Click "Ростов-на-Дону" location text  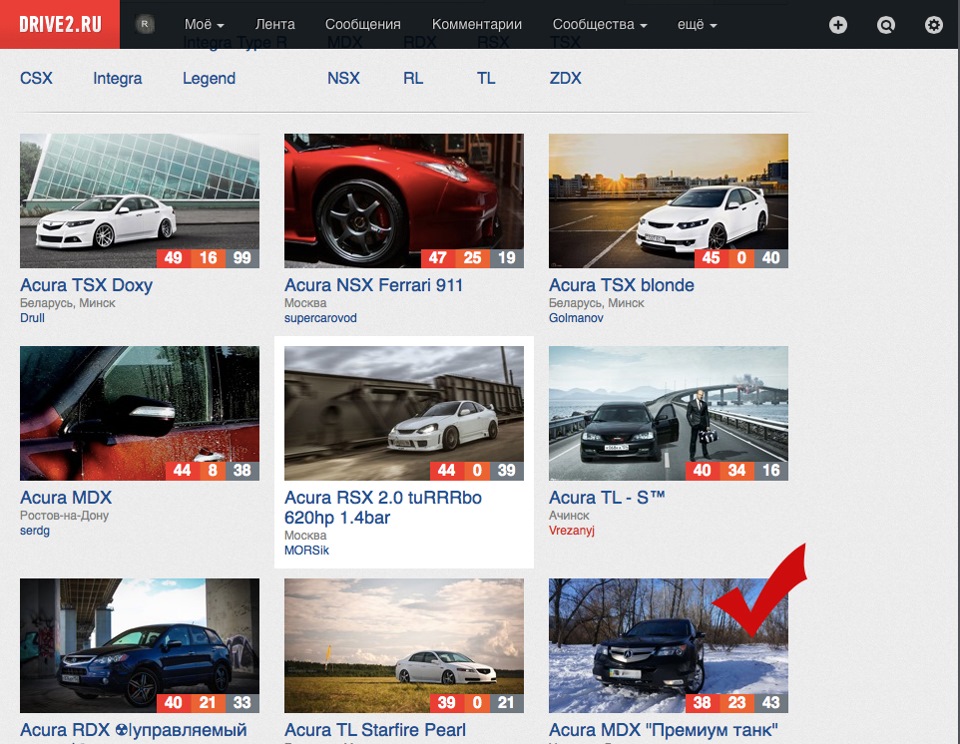[64, 516]
